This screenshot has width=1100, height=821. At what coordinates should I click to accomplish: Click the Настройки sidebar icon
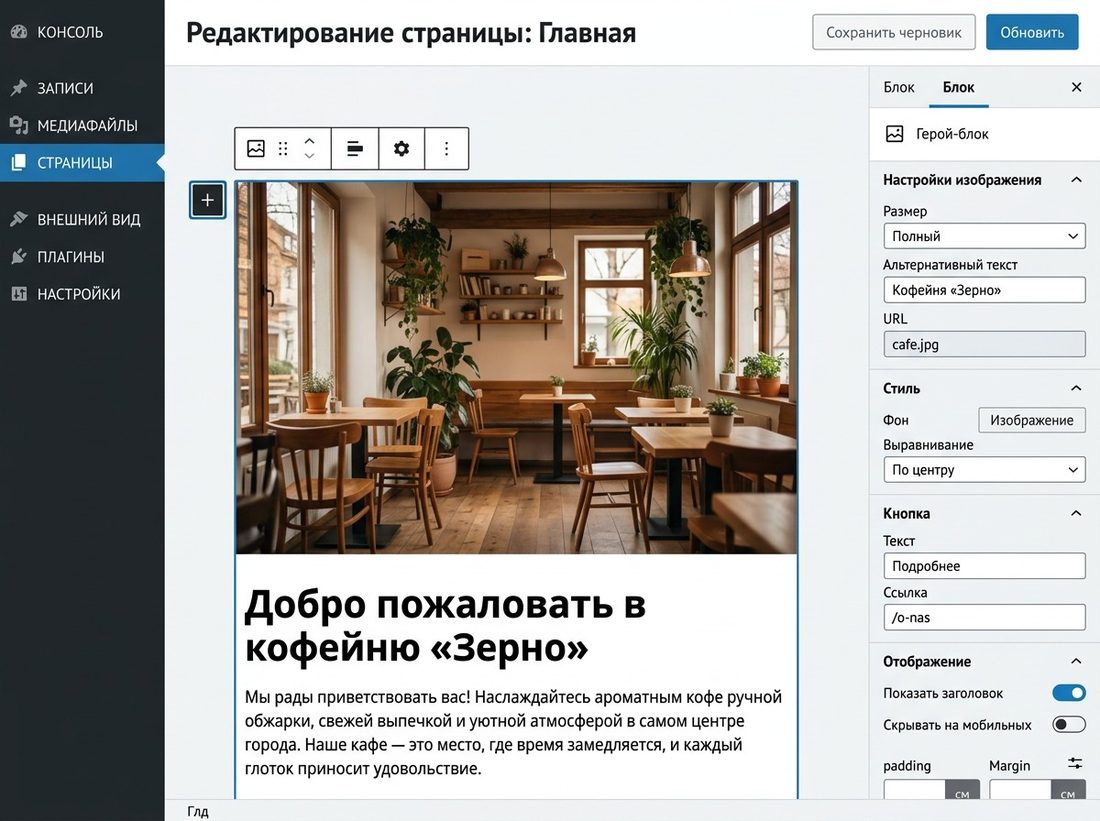click(x=19, y=293)
